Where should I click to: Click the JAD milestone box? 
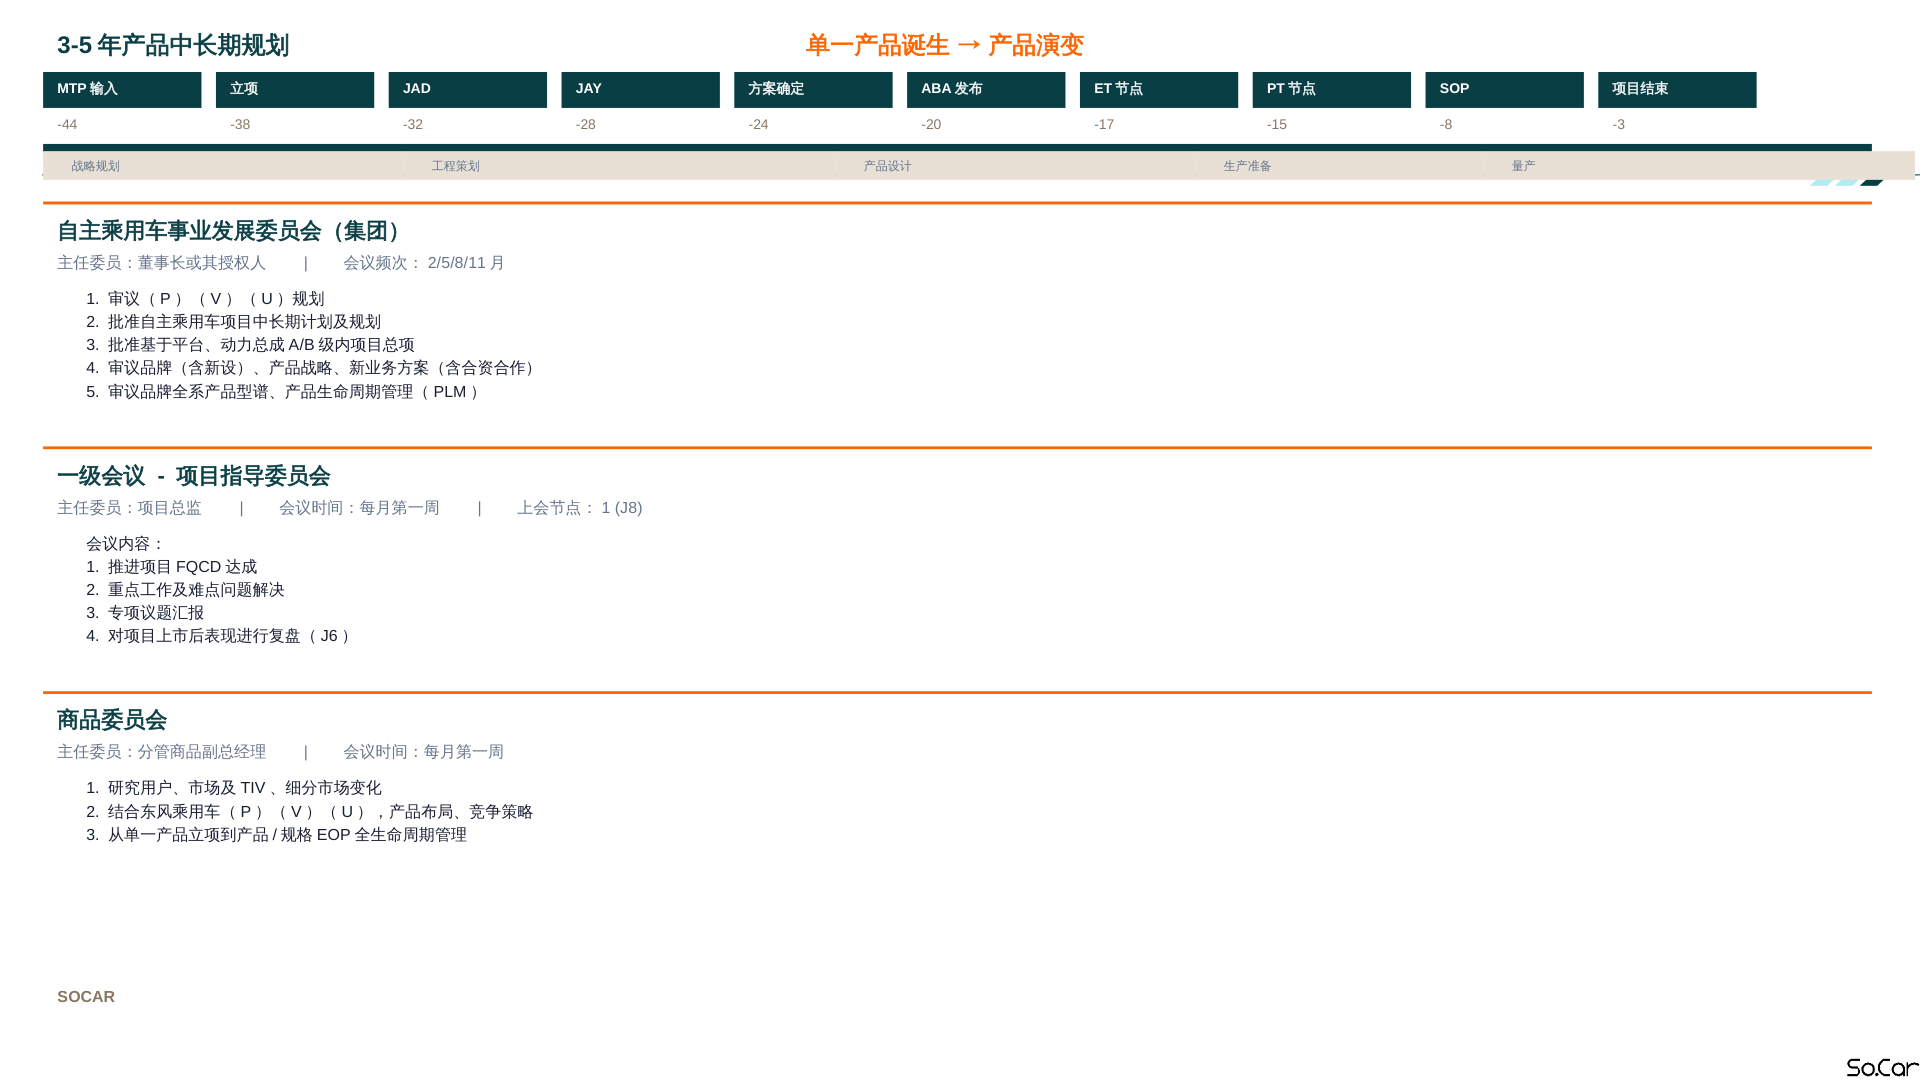tap(468, 90)
